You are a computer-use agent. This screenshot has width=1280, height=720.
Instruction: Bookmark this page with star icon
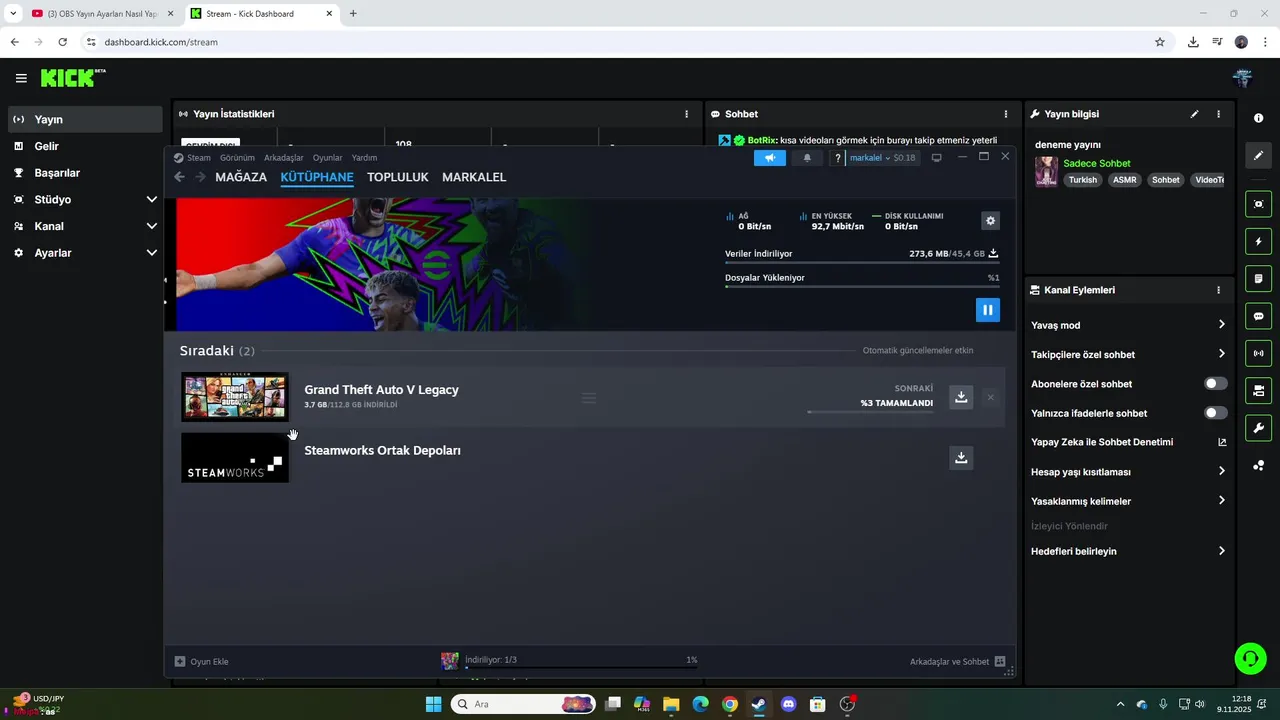tap(1160, 42)
